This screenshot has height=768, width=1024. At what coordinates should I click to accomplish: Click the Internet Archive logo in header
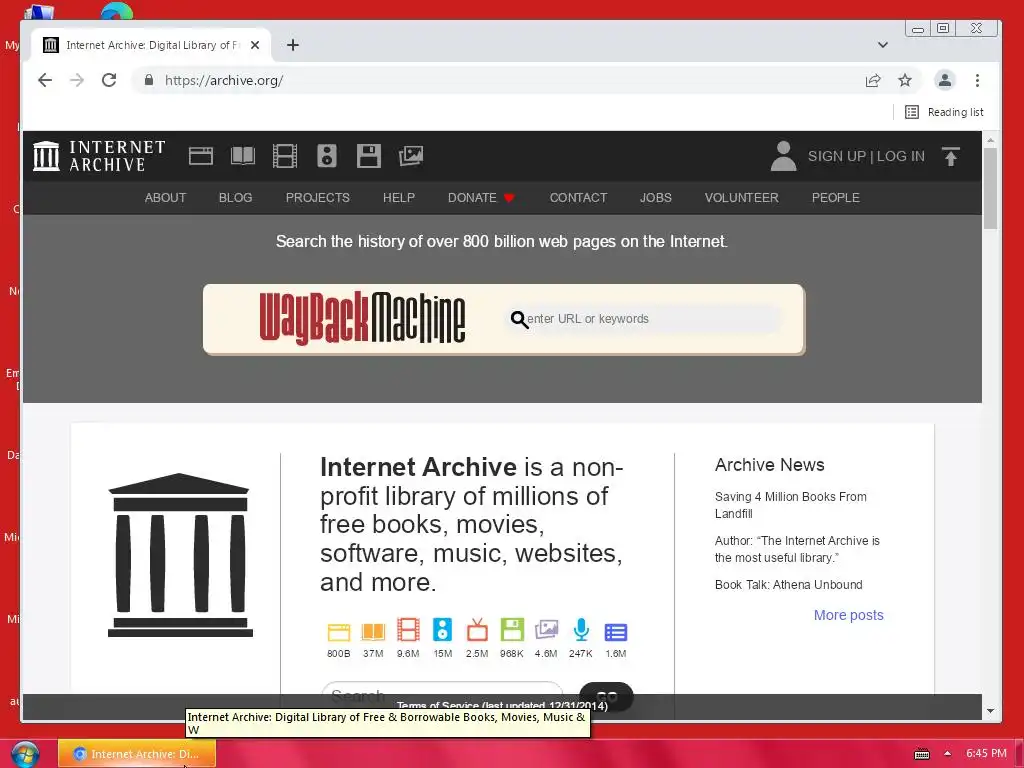tap(99, 156)
